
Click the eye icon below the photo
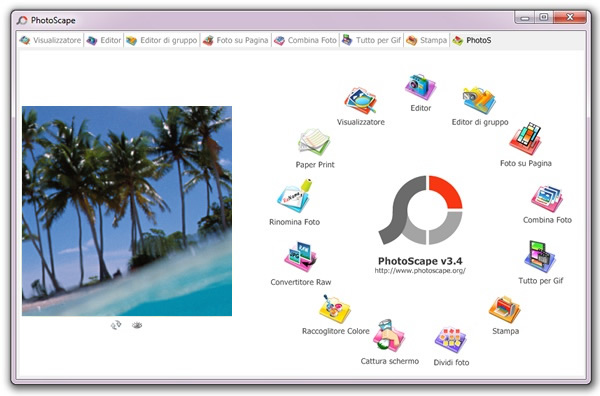click(x=137, y=325)
